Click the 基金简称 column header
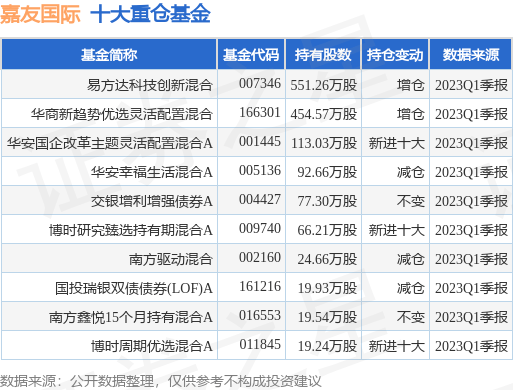The image size is (513, 390). pyautogui.click(x=109, y=55)
